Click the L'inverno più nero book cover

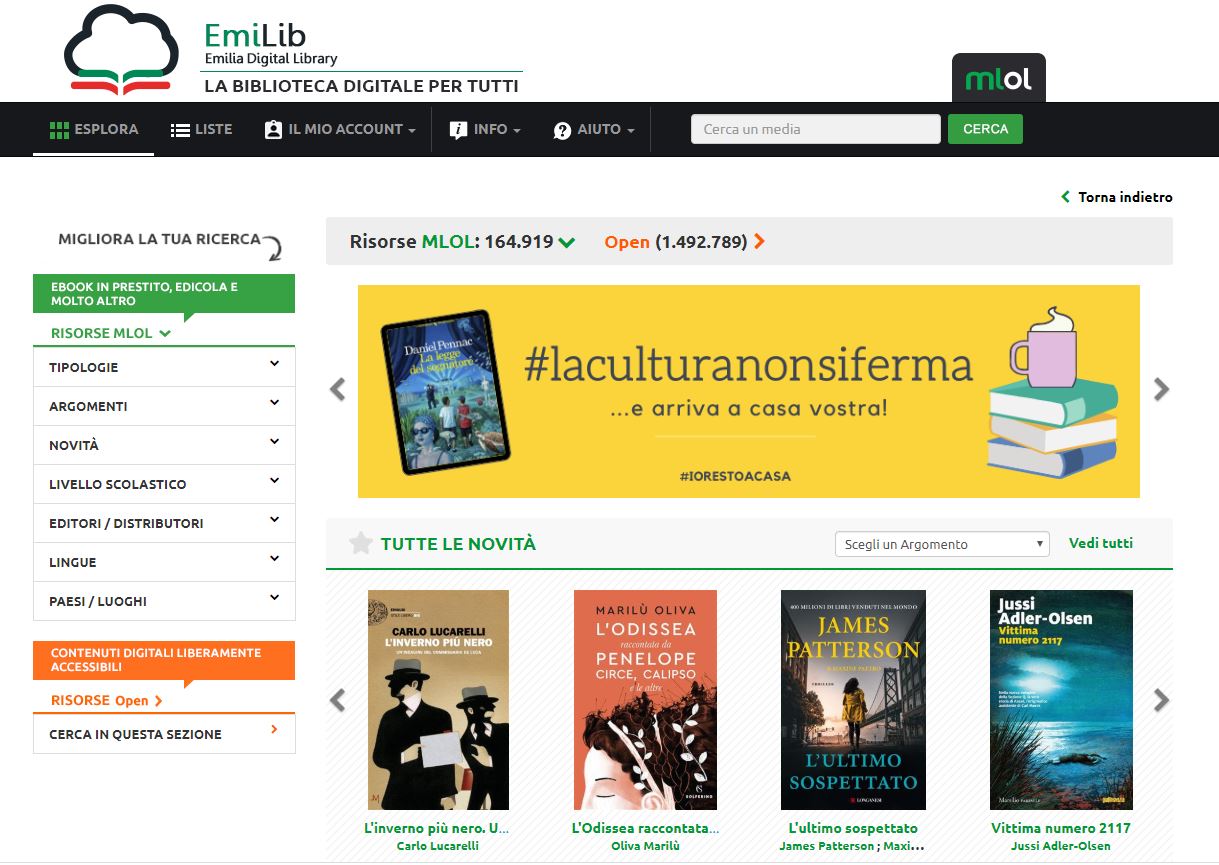[x=438, y=700]
